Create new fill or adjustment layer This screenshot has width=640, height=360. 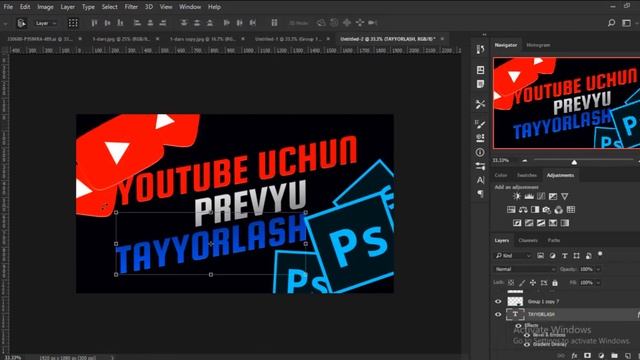coord(601,356)
